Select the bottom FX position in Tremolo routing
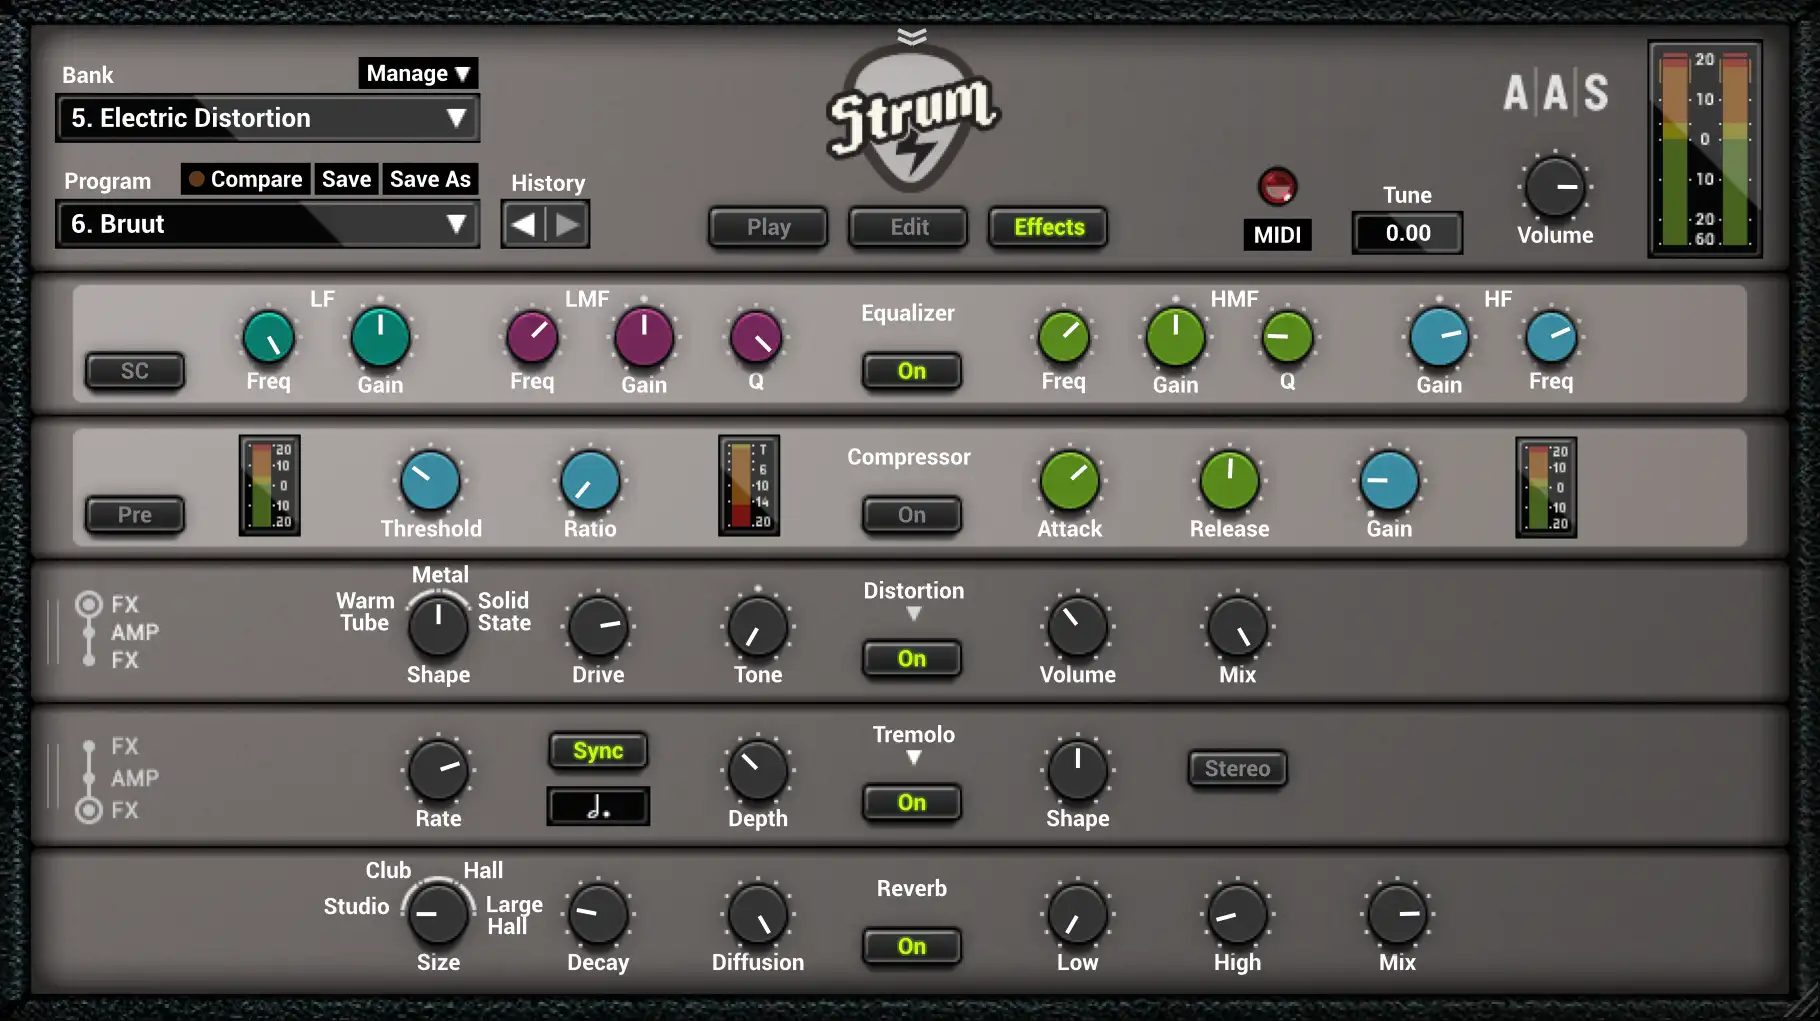Image resolution: width=1820 pixels, height=1021 pixels. (89, 810)
